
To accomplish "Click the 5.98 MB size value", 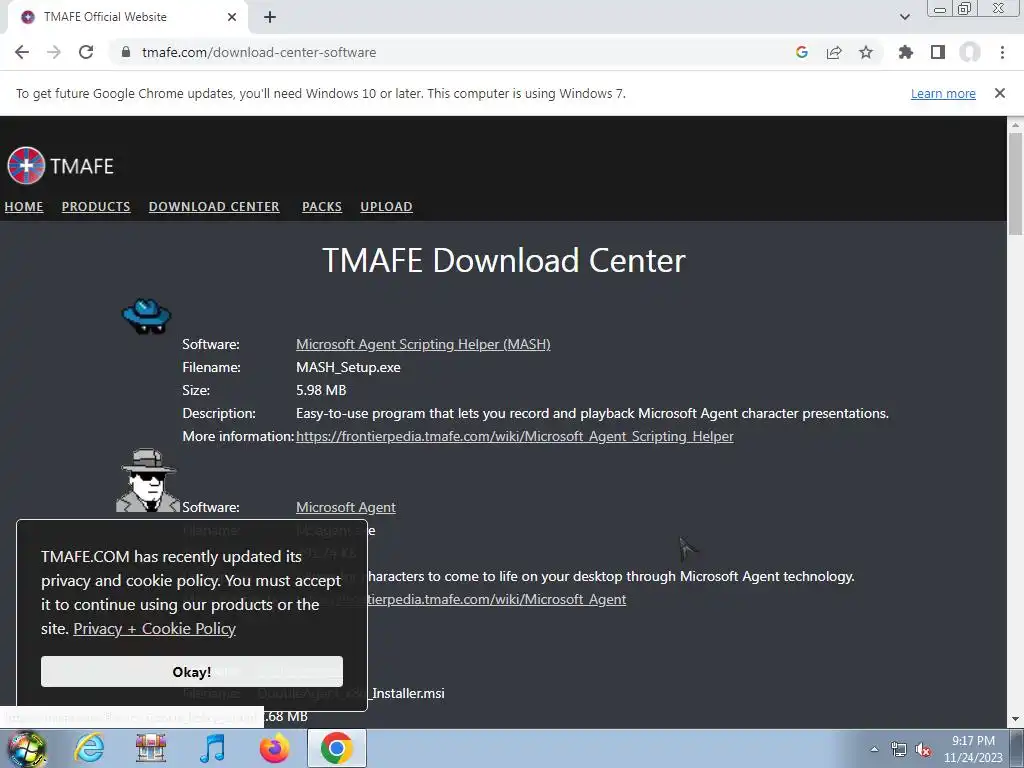I will [321, 391].
